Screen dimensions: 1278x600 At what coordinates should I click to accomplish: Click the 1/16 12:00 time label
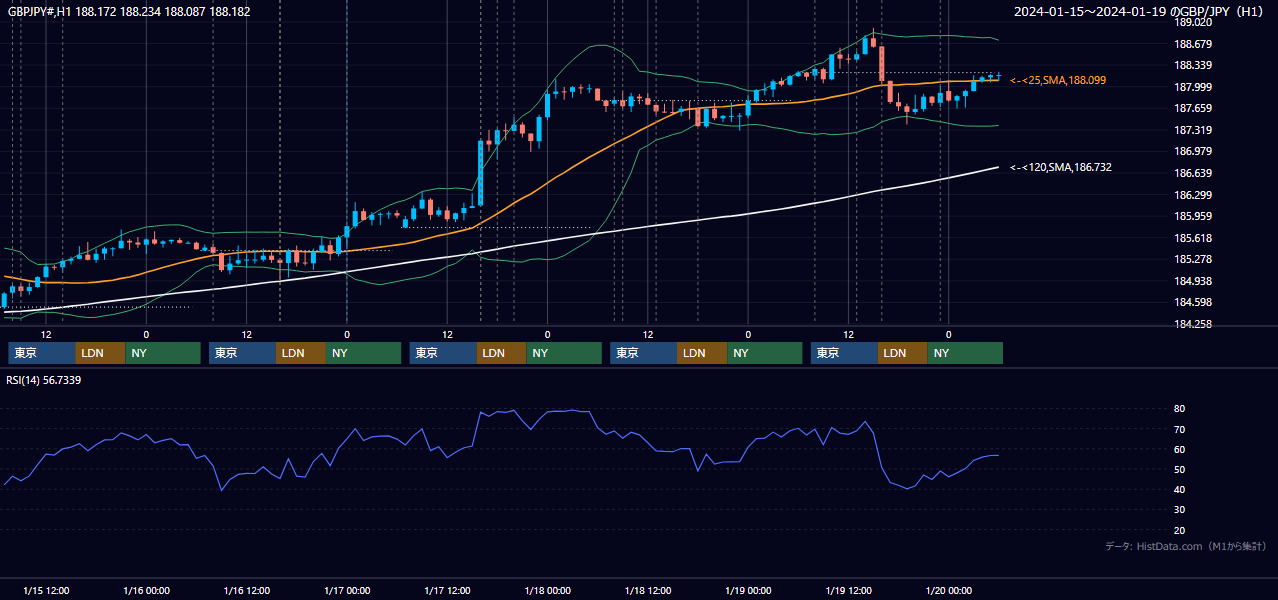tap(247, 591)
